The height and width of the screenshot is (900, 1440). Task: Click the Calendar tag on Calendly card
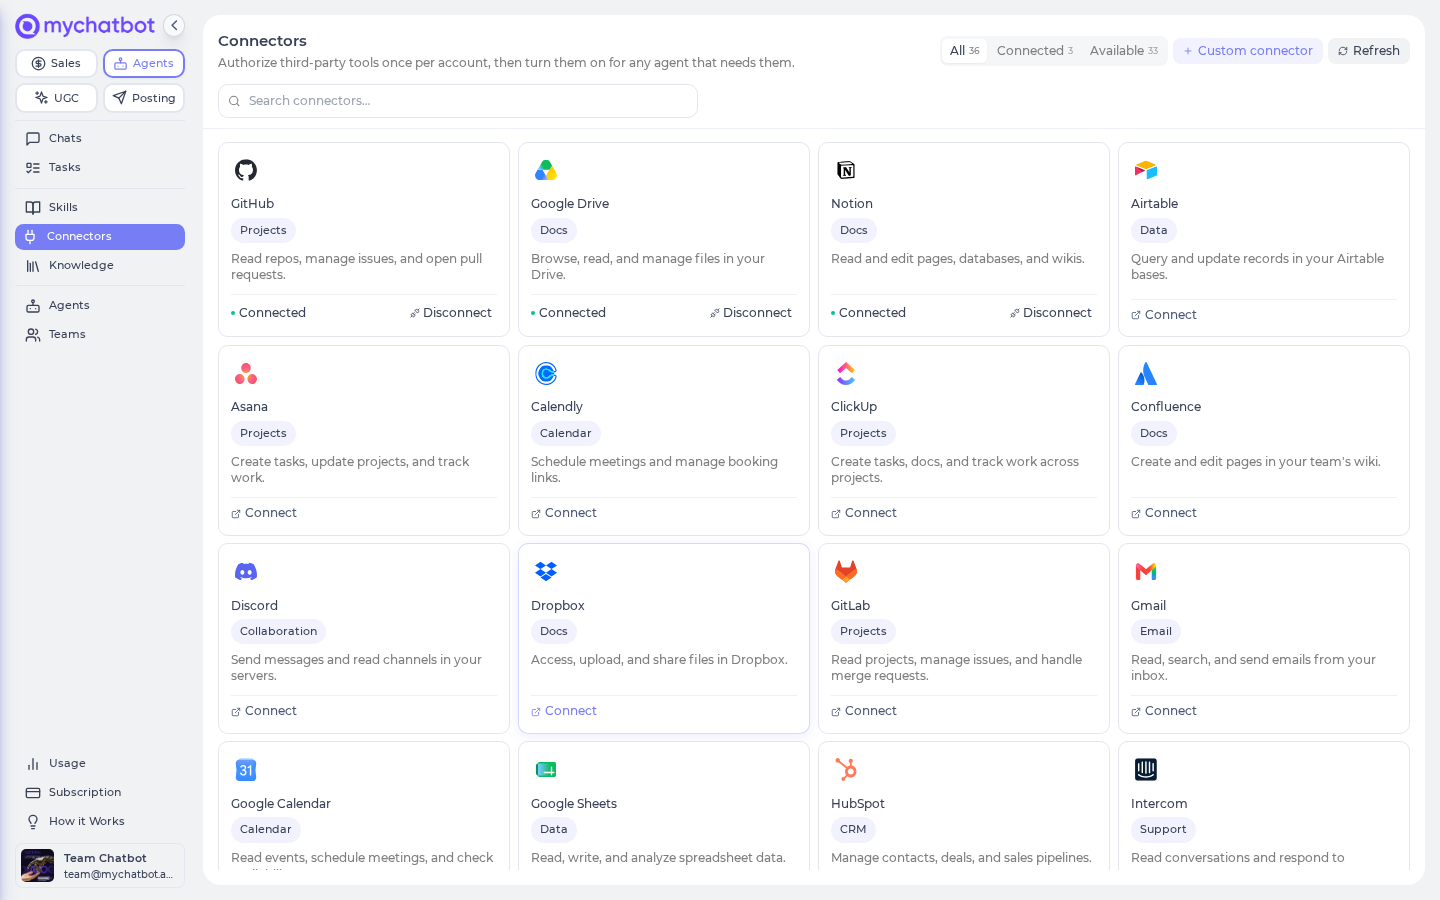pos(566,433)
